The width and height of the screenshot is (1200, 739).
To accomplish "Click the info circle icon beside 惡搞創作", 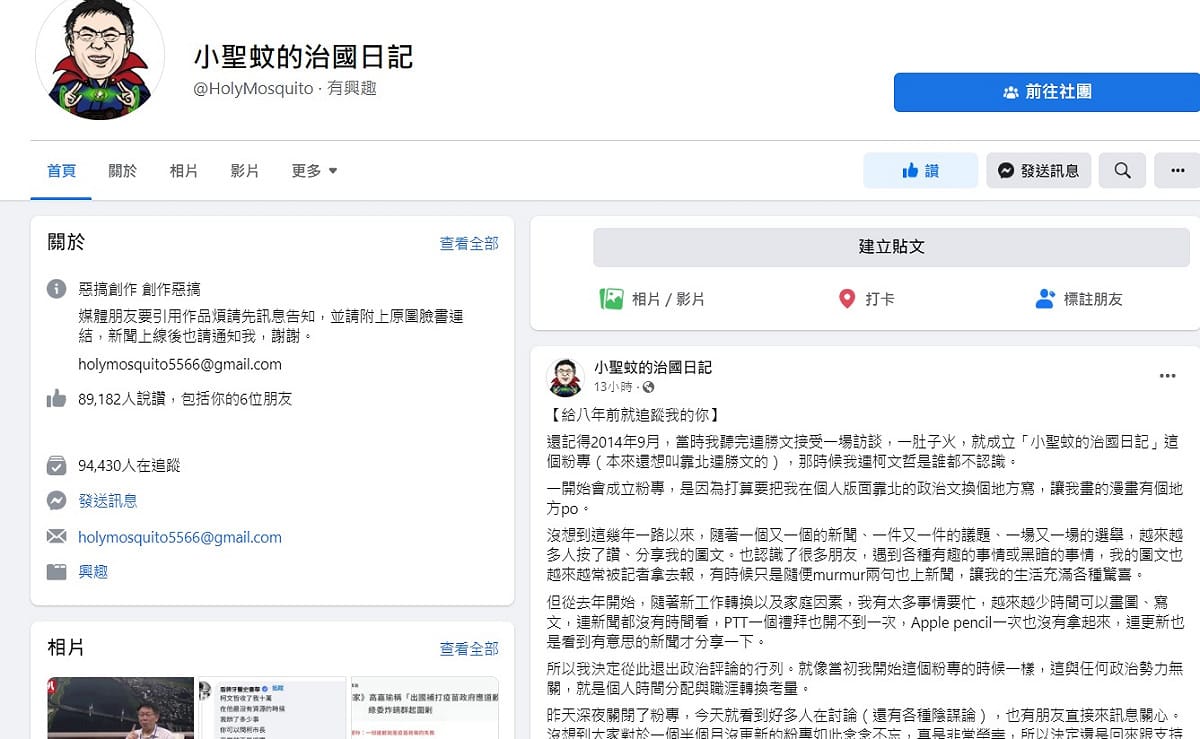I will tap(57, 289).
